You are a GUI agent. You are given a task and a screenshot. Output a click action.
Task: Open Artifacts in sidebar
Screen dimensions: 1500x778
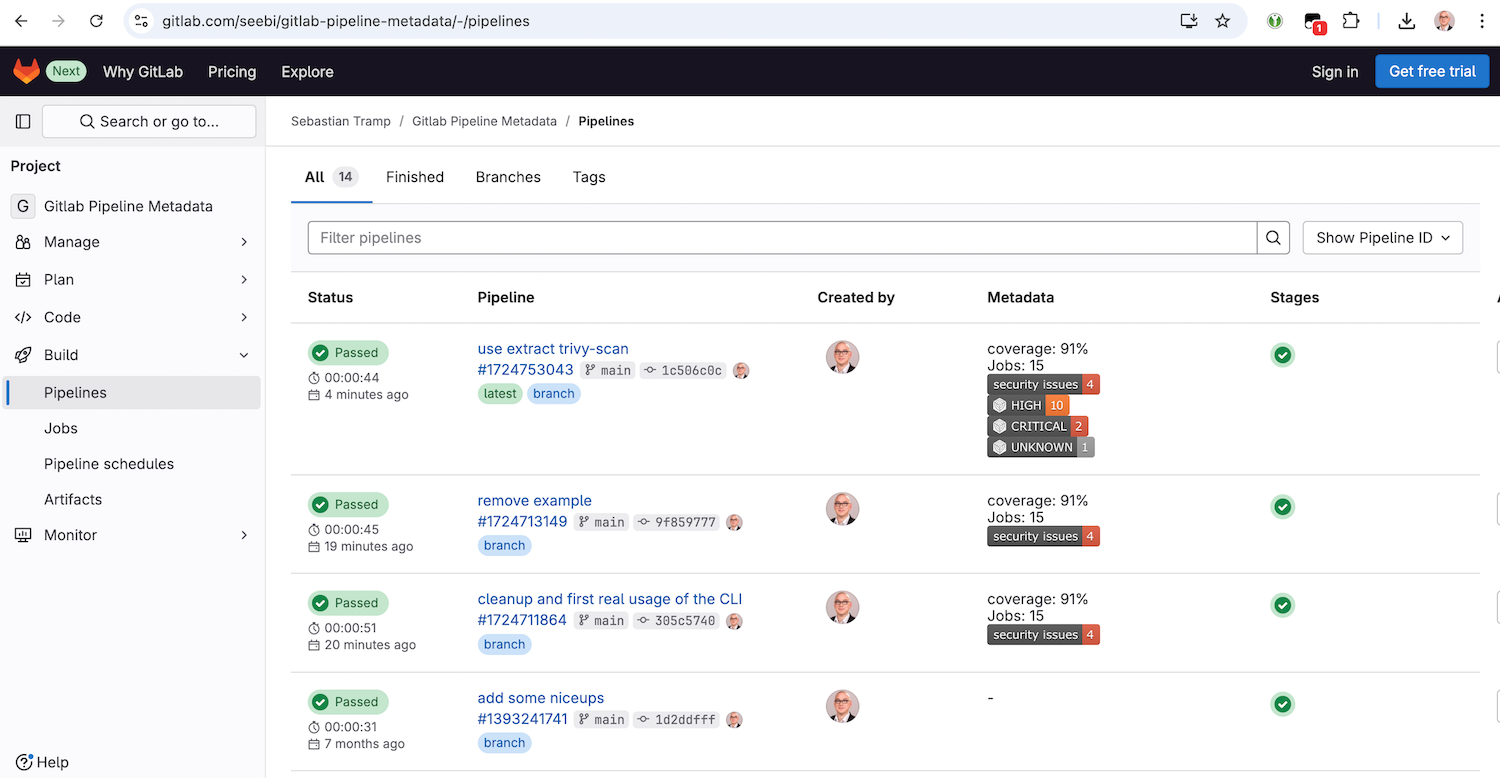click(x=130, y=499)
